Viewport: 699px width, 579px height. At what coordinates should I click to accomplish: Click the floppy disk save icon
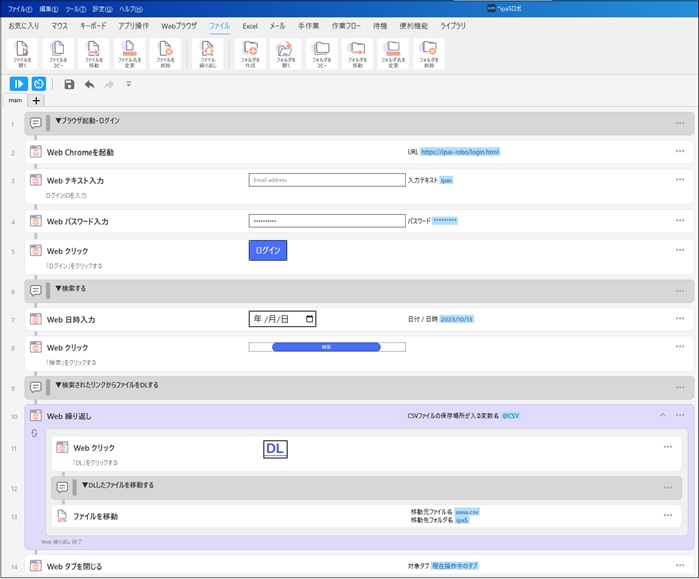pos(69,85)
